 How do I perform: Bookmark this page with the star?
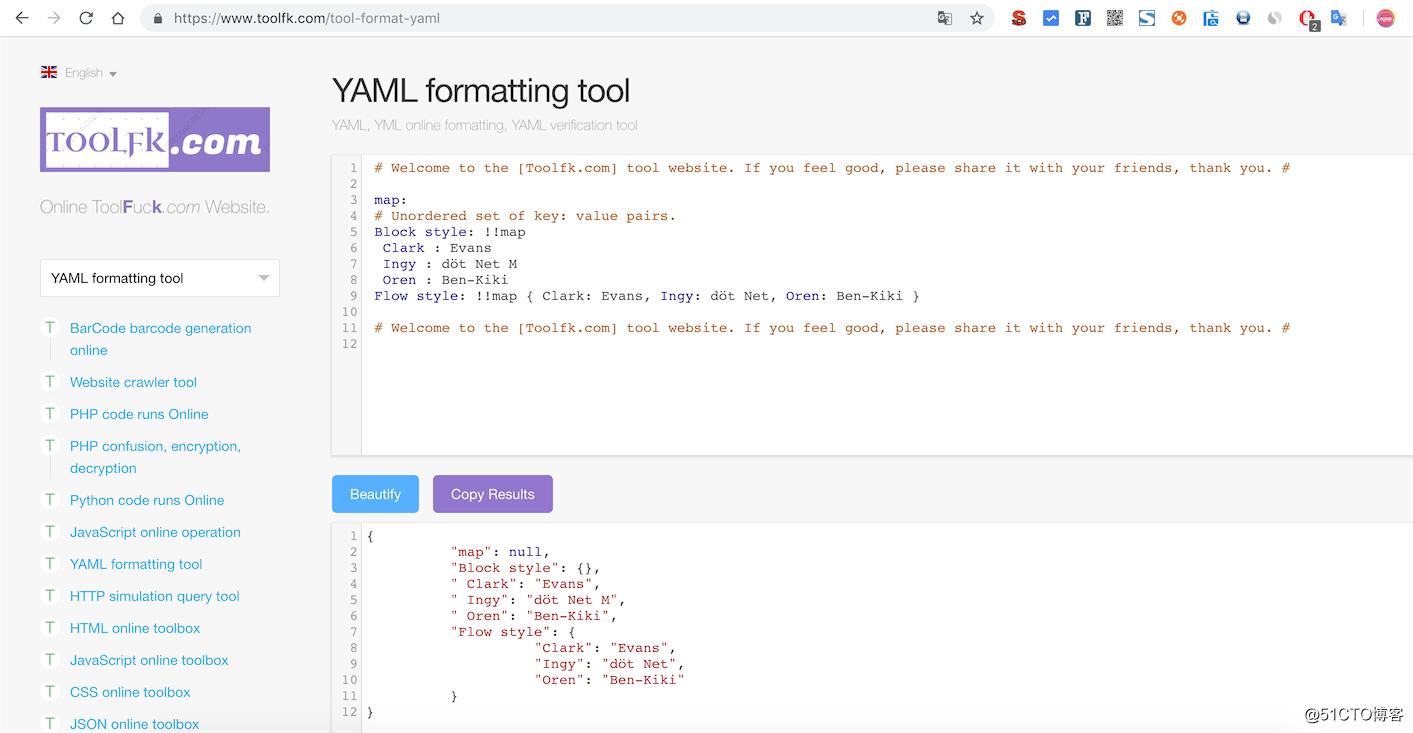(977, 18)
